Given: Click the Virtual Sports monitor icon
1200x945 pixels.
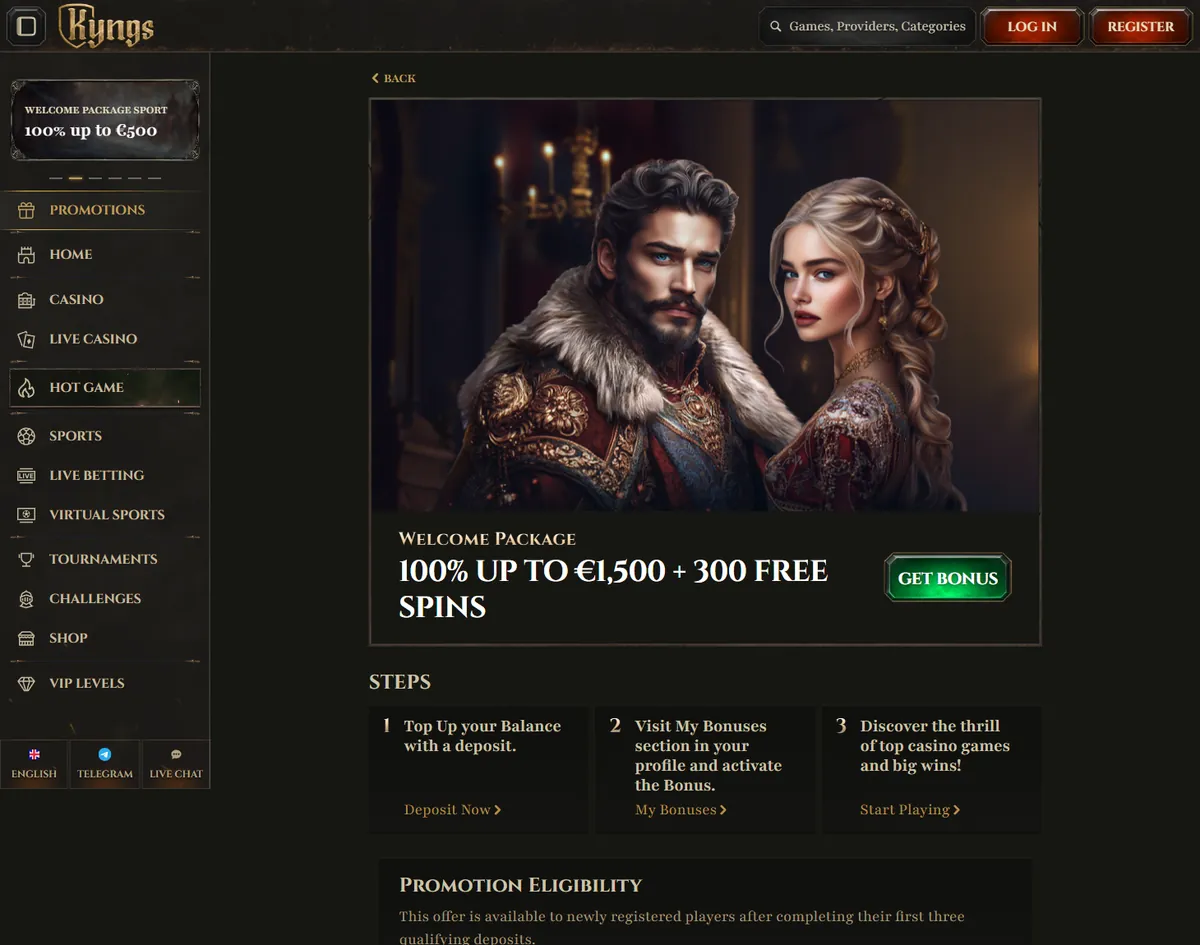Looking at the screenshot, I should click(x=27, y=515).
